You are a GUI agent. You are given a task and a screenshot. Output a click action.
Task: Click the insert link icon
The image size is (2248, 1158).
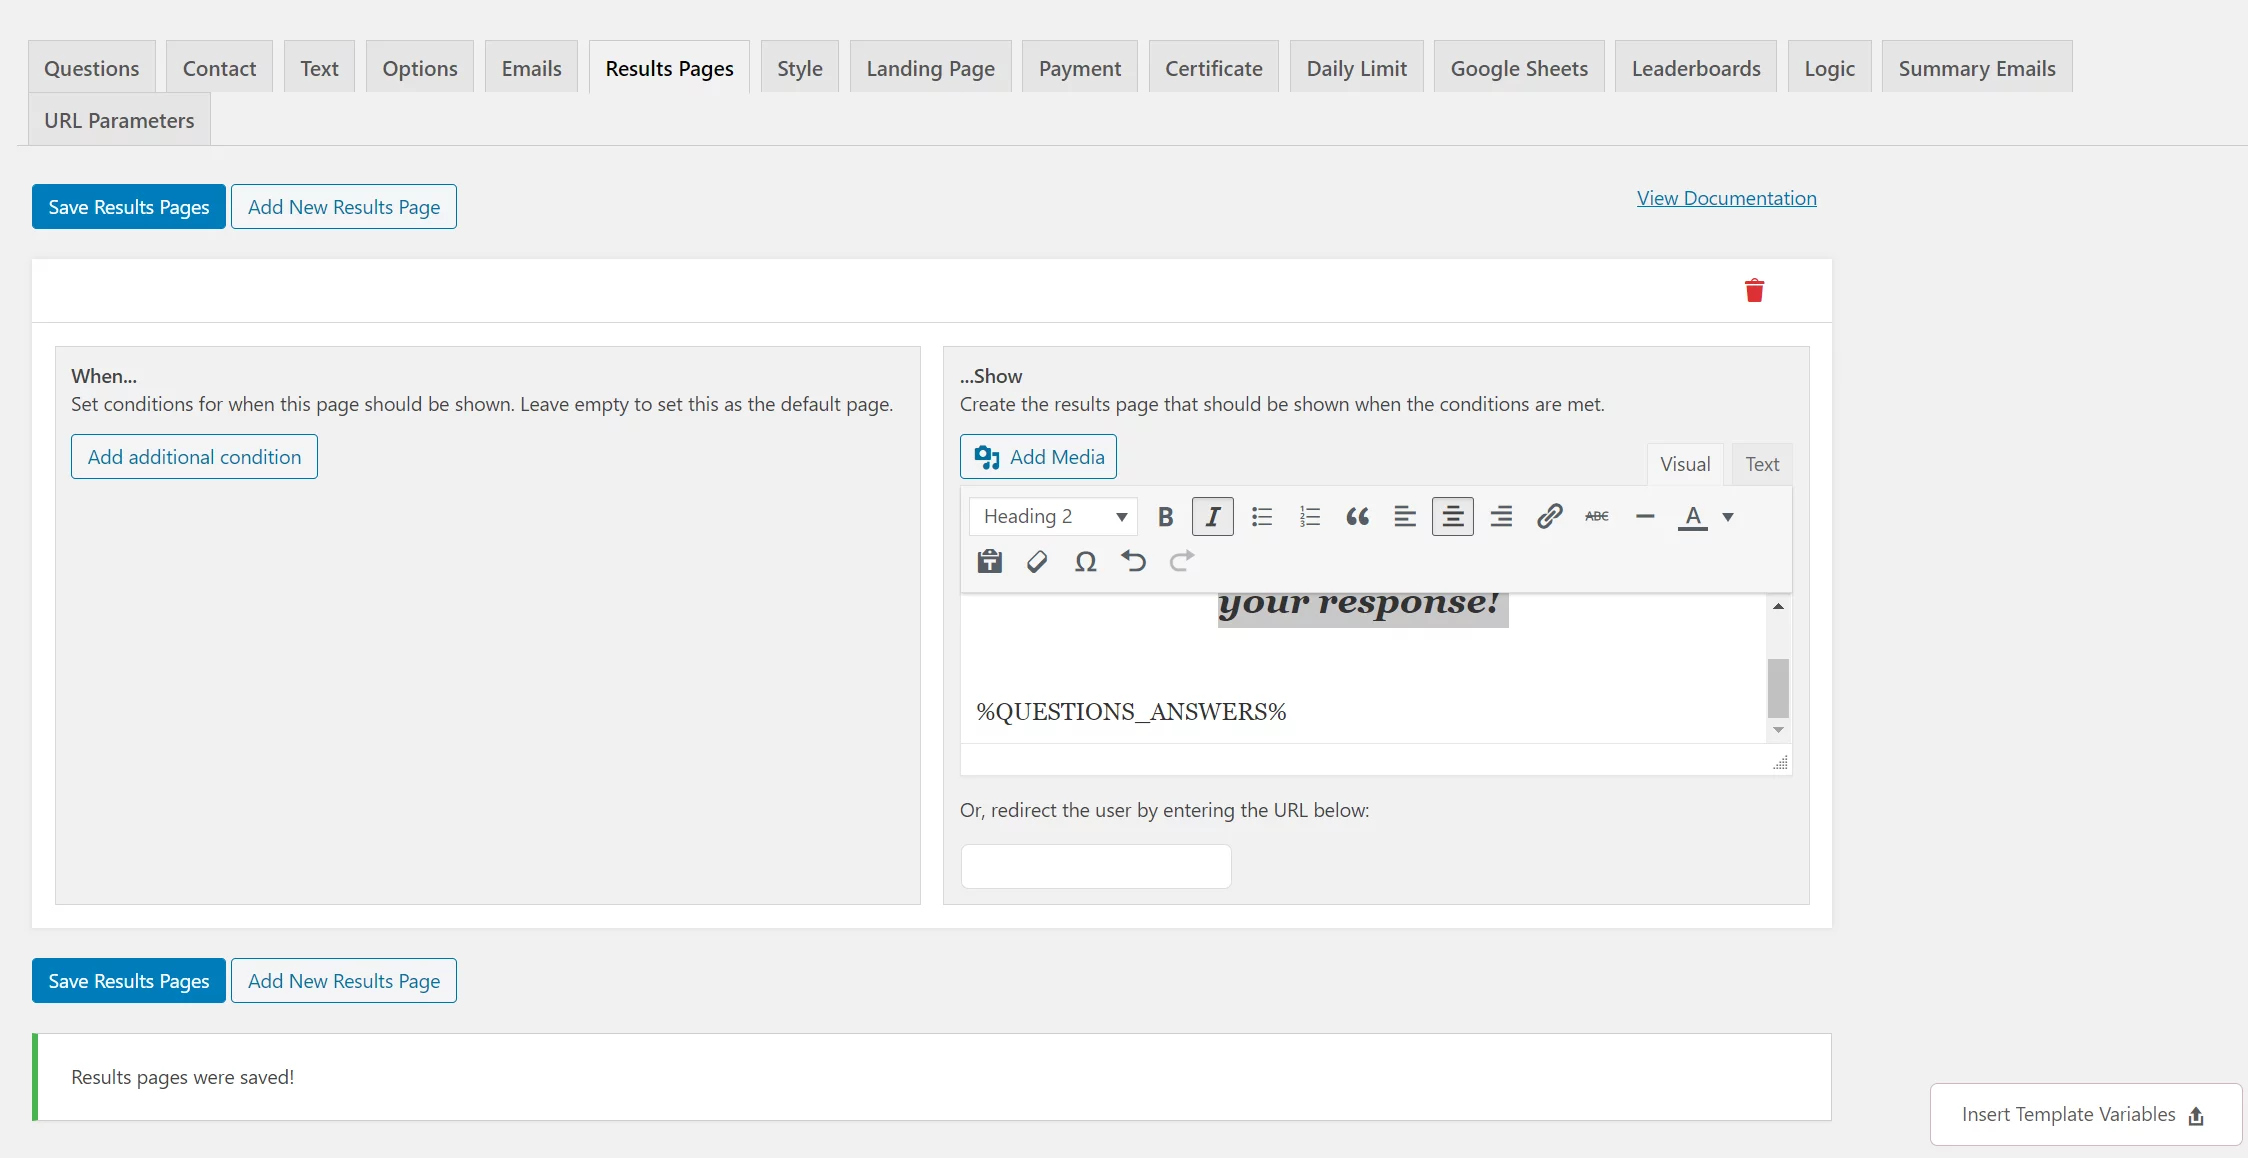point(1549,517)
